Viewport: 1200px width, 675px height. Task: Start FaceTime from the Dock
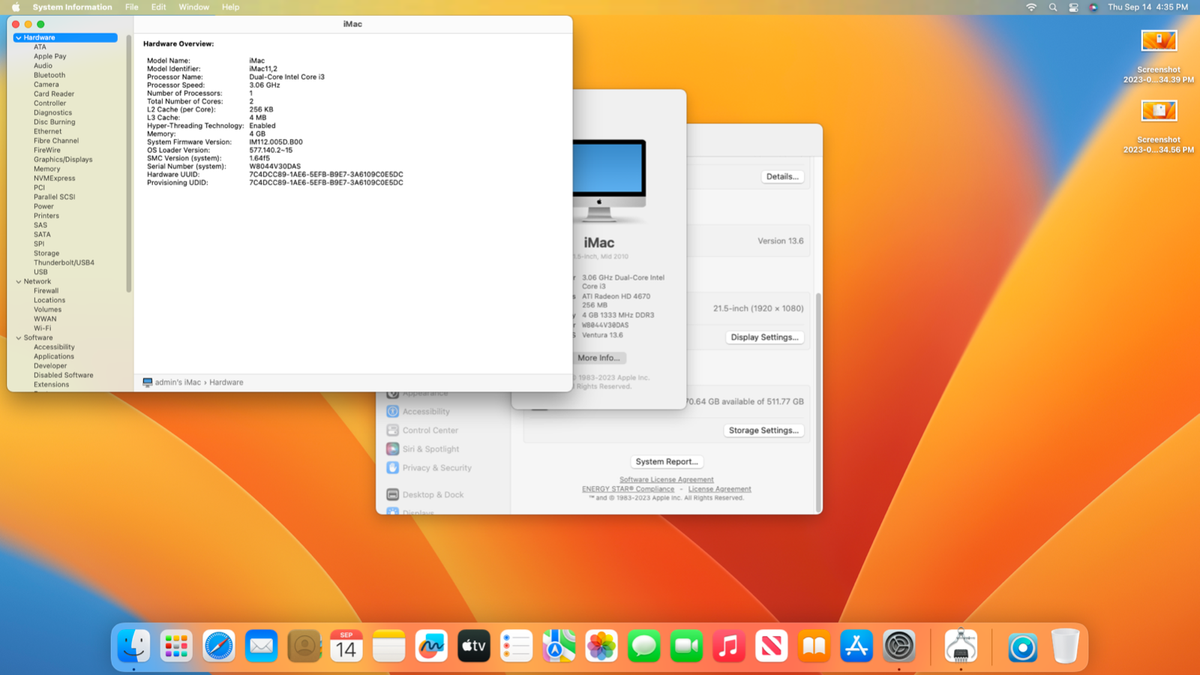[x=686, y=646]
